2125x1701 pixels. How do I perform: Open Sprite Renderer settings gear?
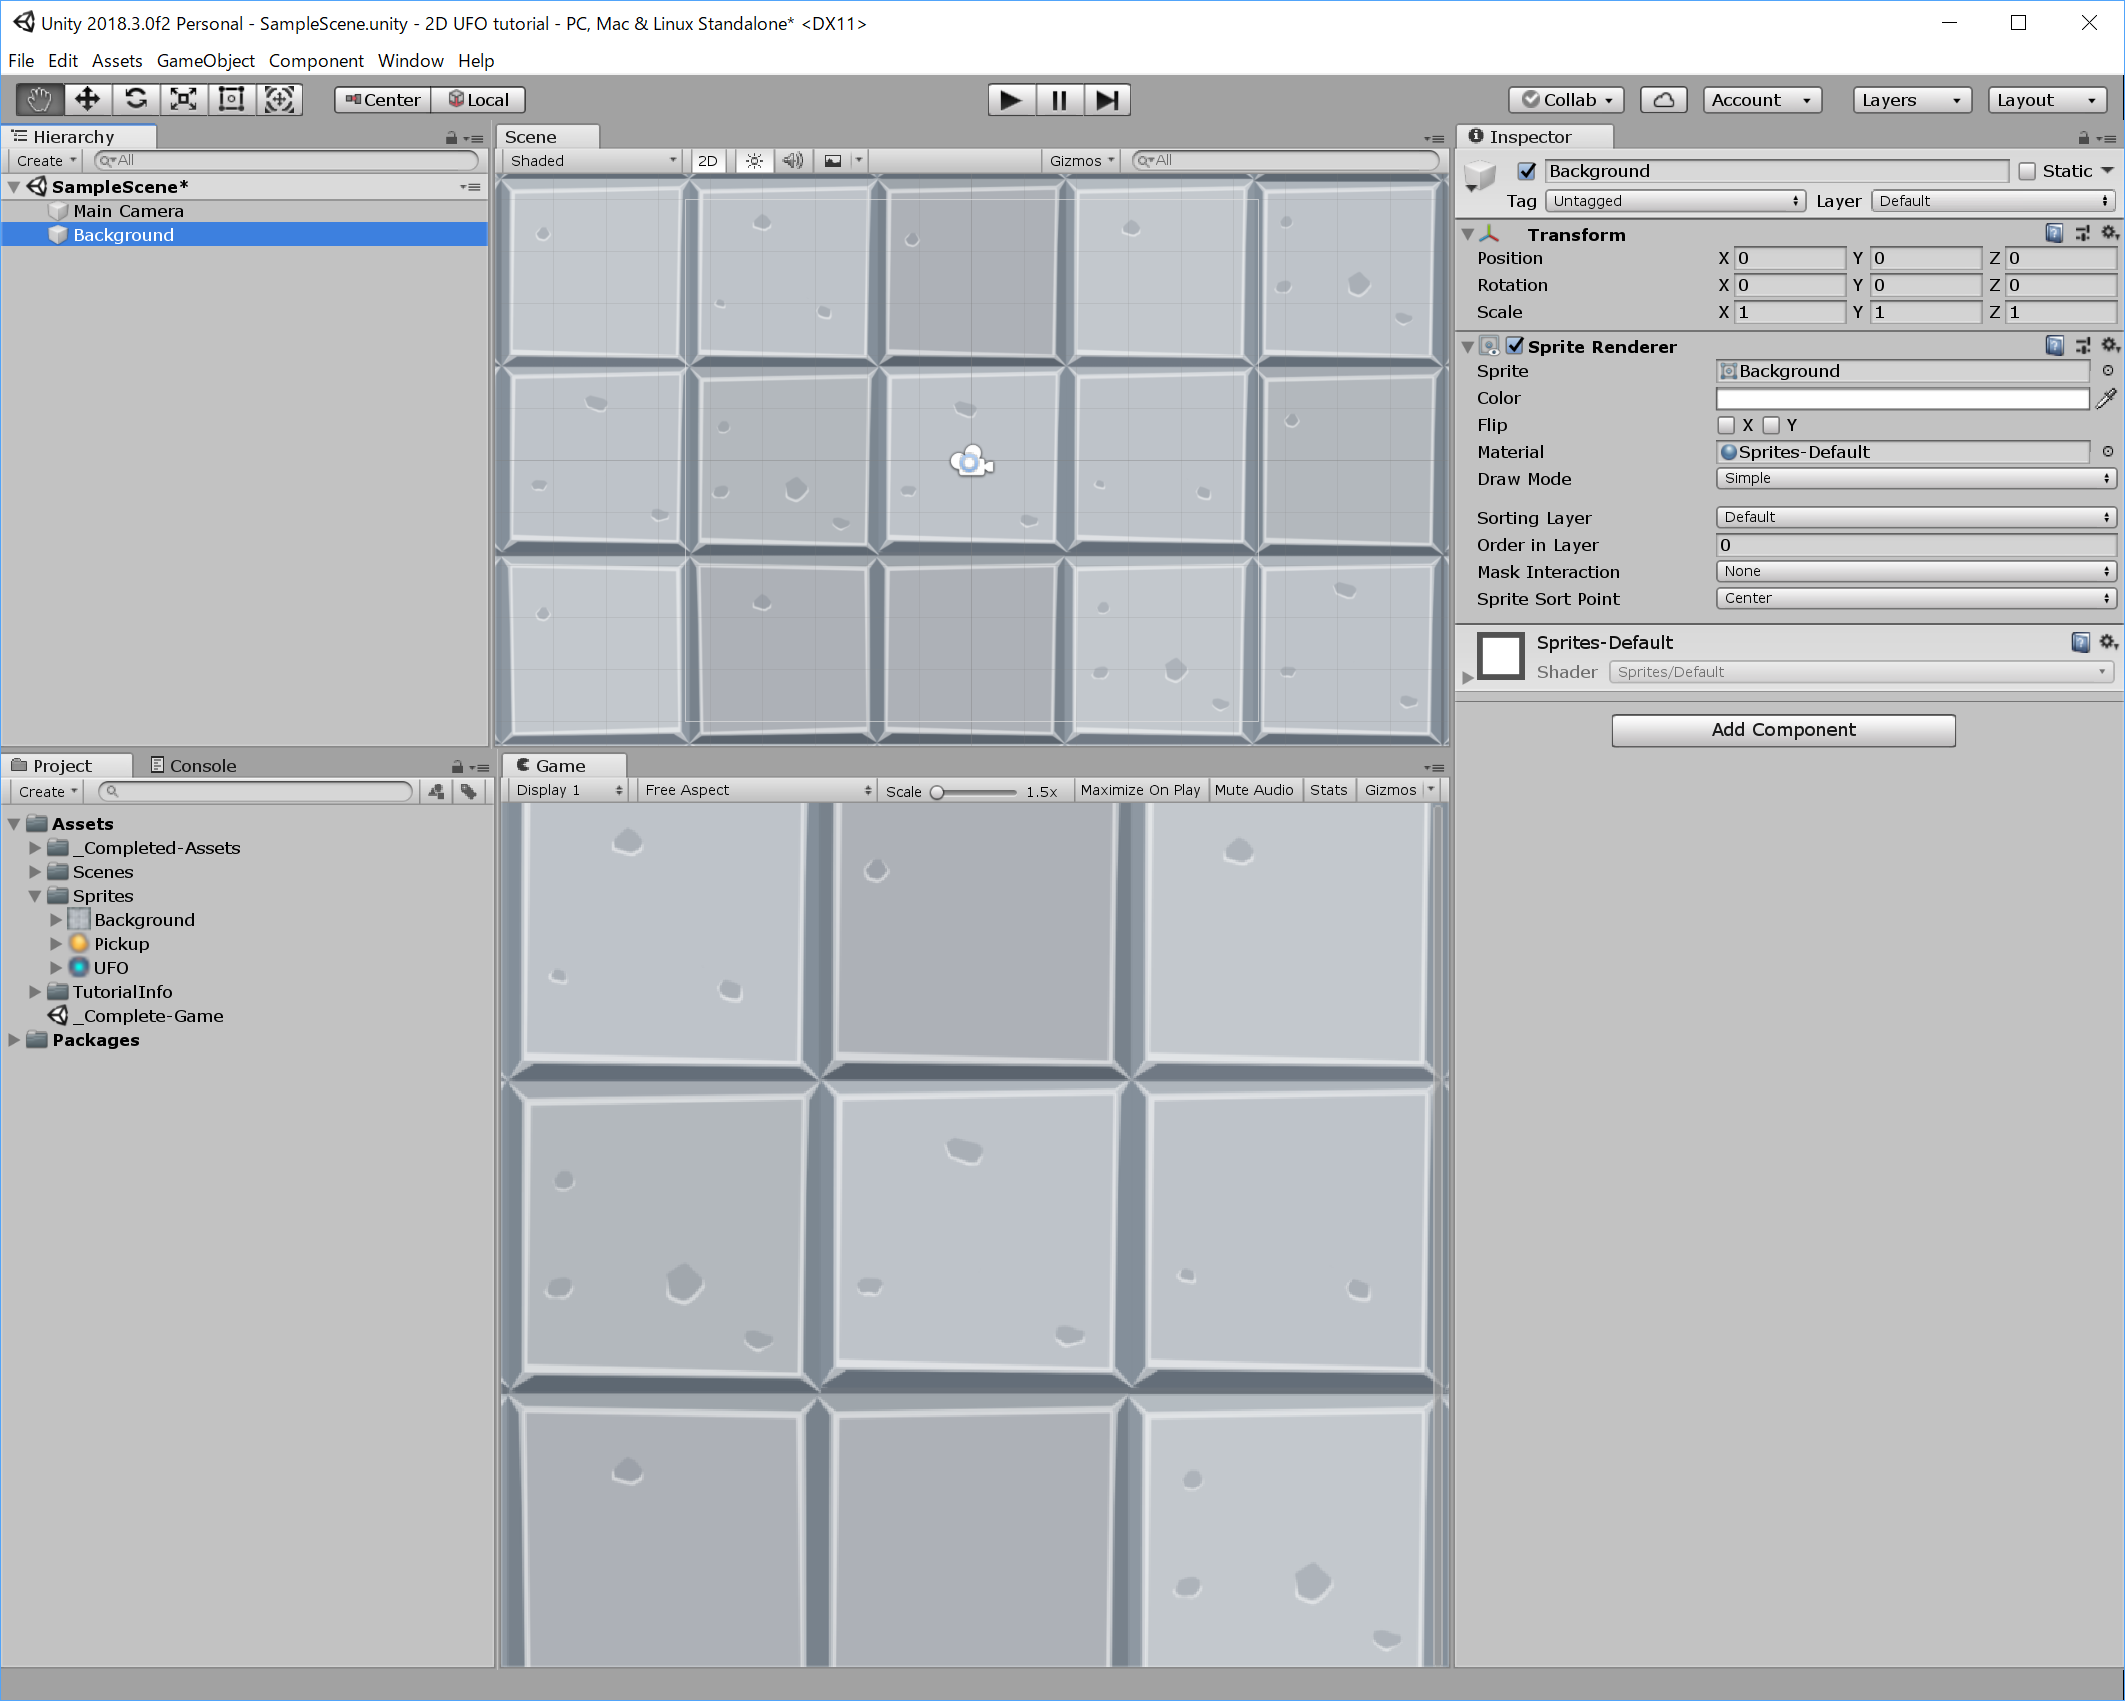2109,346
